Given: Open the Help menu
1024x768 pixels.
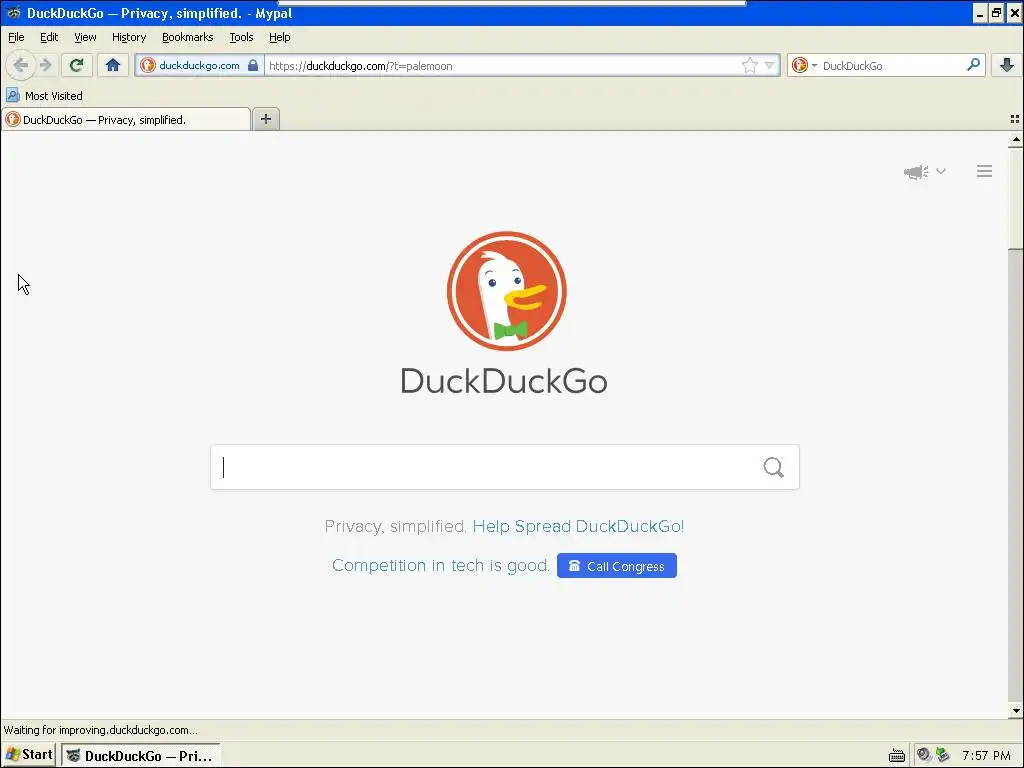Looking at the screenshot, I should [280, 37].
